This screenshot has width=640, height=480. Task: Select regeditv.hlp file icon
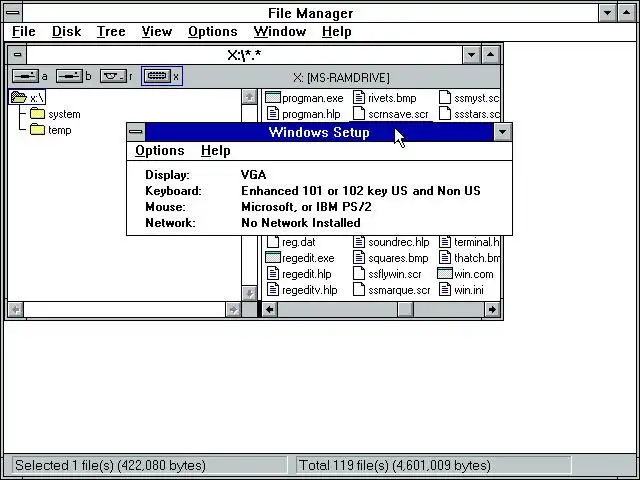(273, 290)
